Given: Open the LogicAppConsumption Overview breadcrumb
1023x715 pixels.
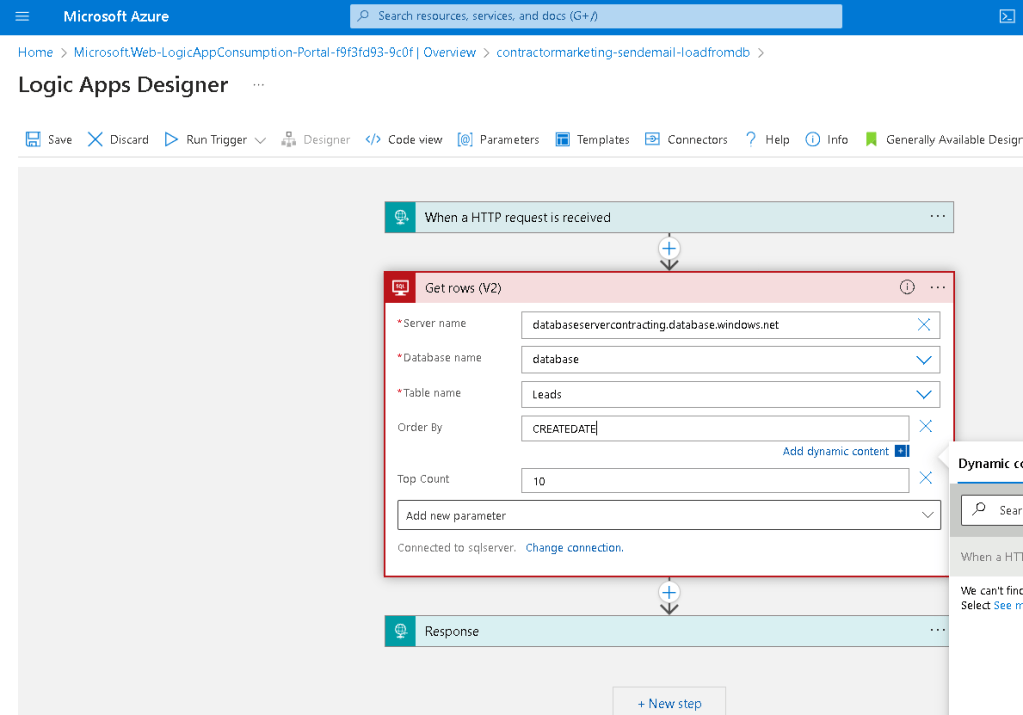Looking at the screenshot, I should [x=275, y=52].
